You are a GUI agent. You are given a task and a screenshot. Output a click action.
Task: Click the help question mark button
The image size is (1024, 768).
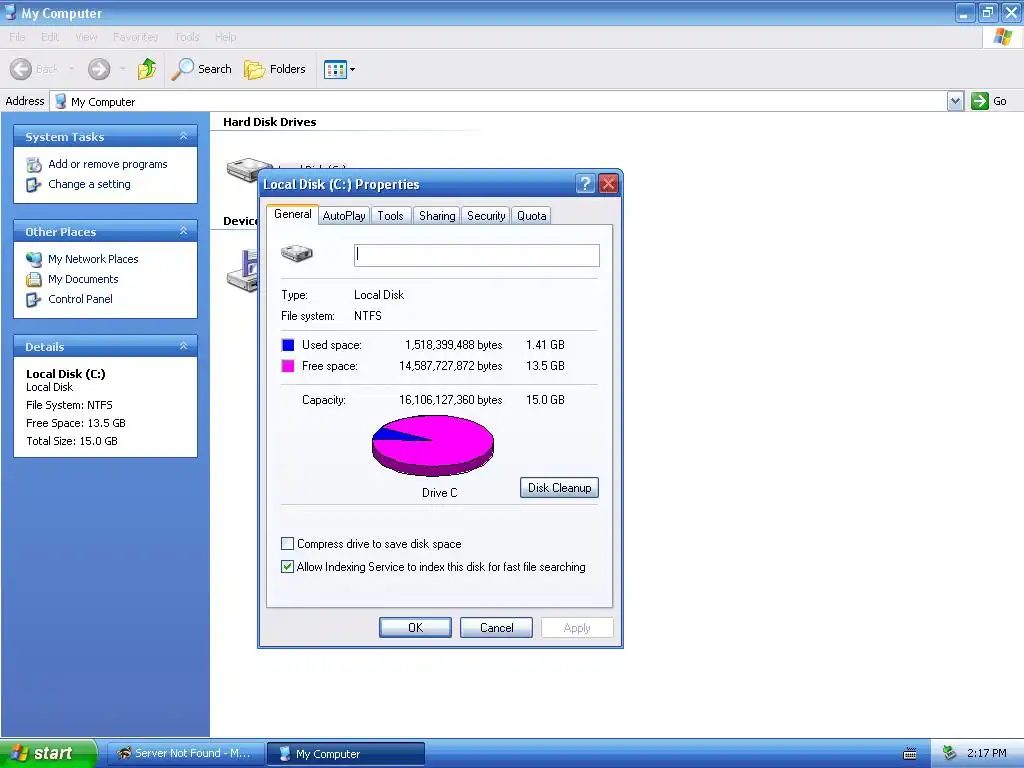pyautogui.click(x=585, y=184)
